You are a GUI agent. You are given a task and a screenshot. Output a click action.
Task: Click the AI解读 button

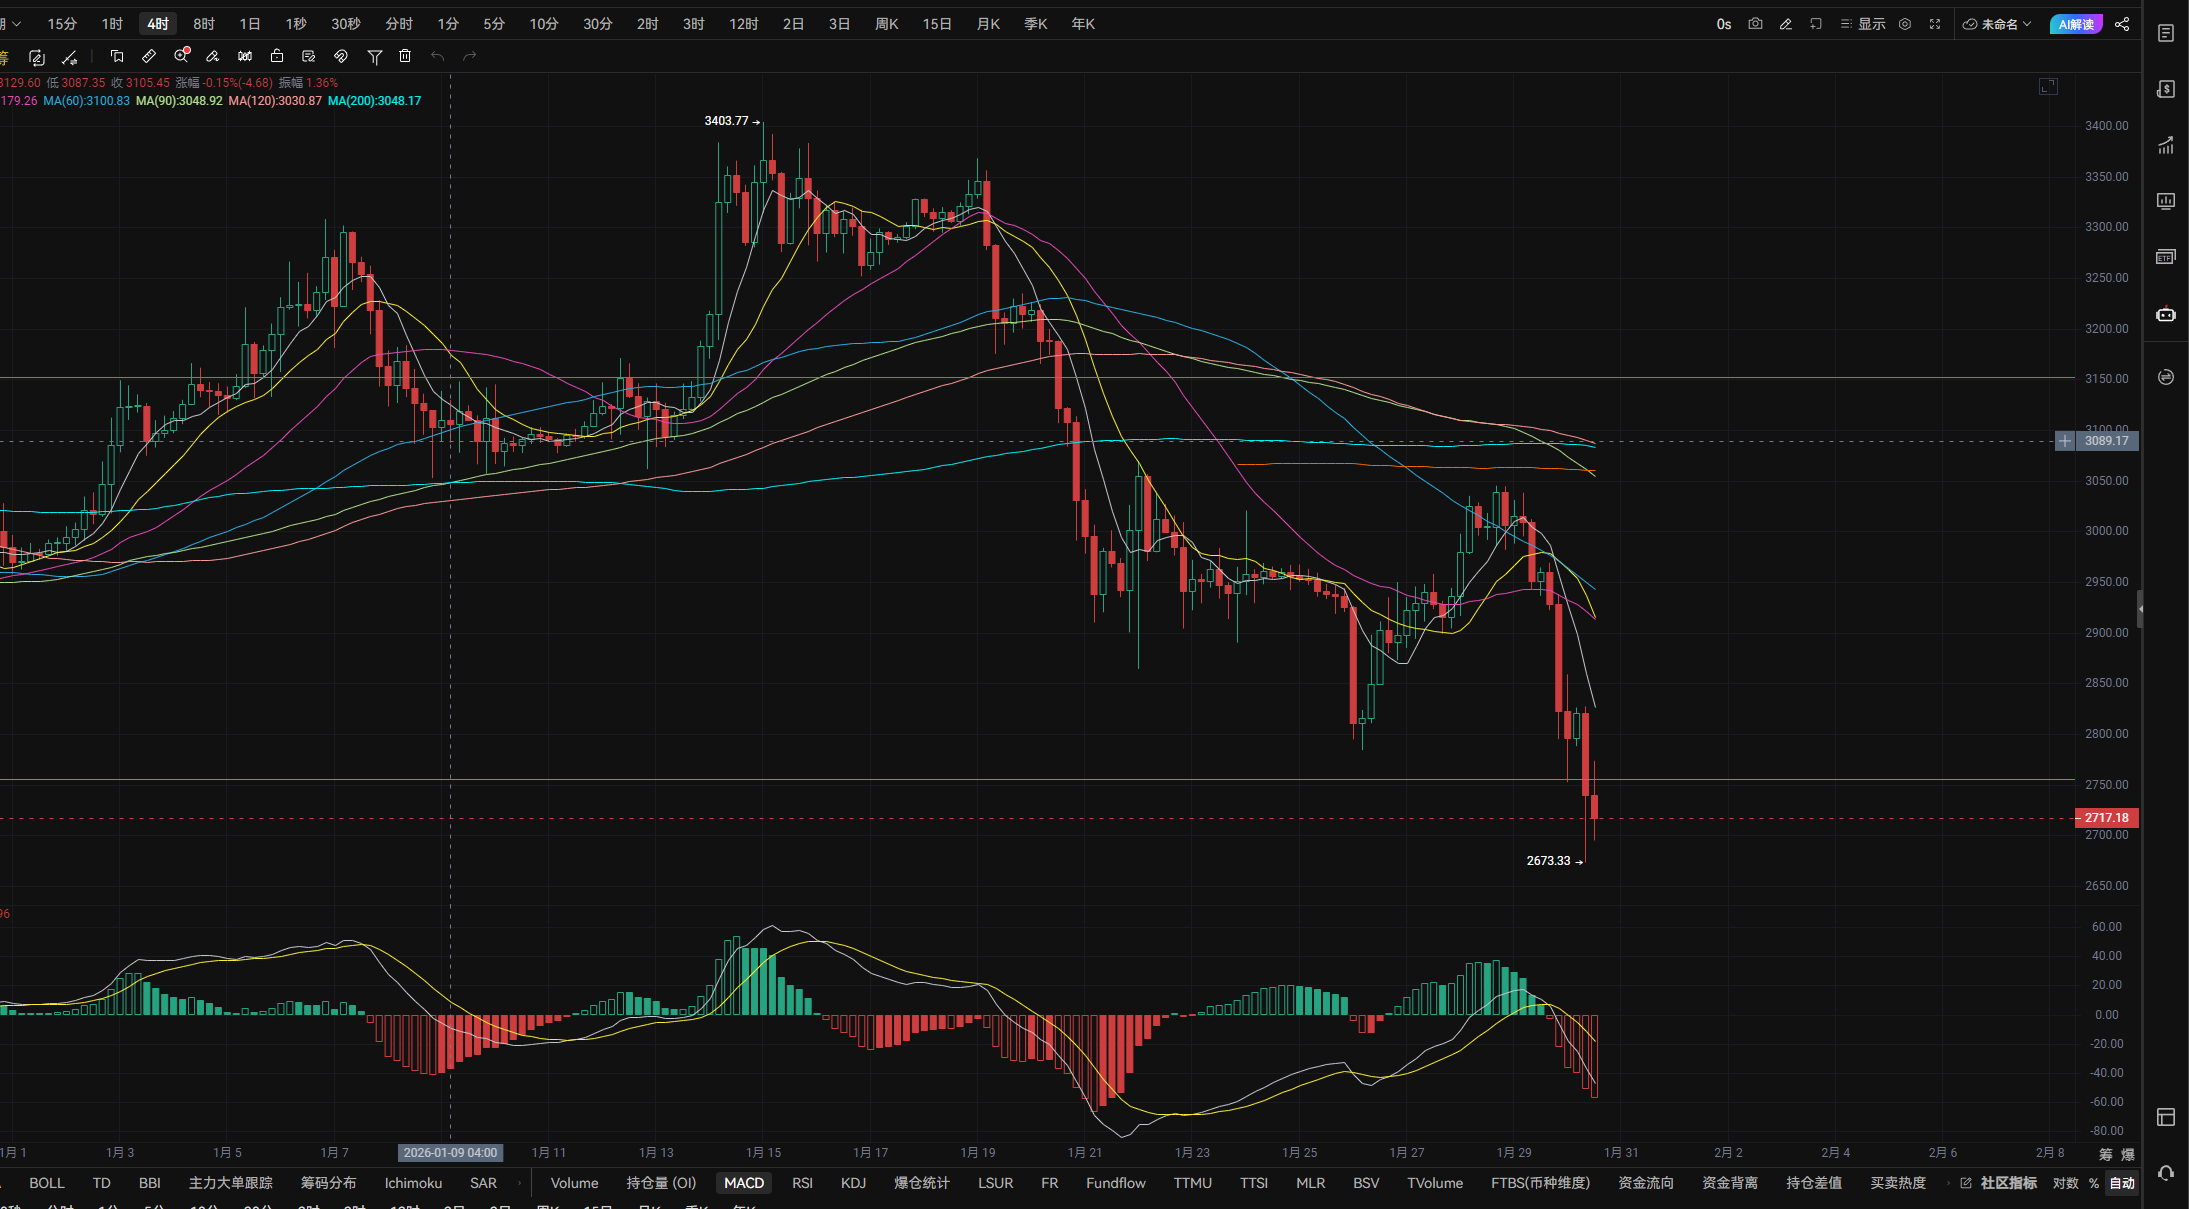click(2075, 24)
